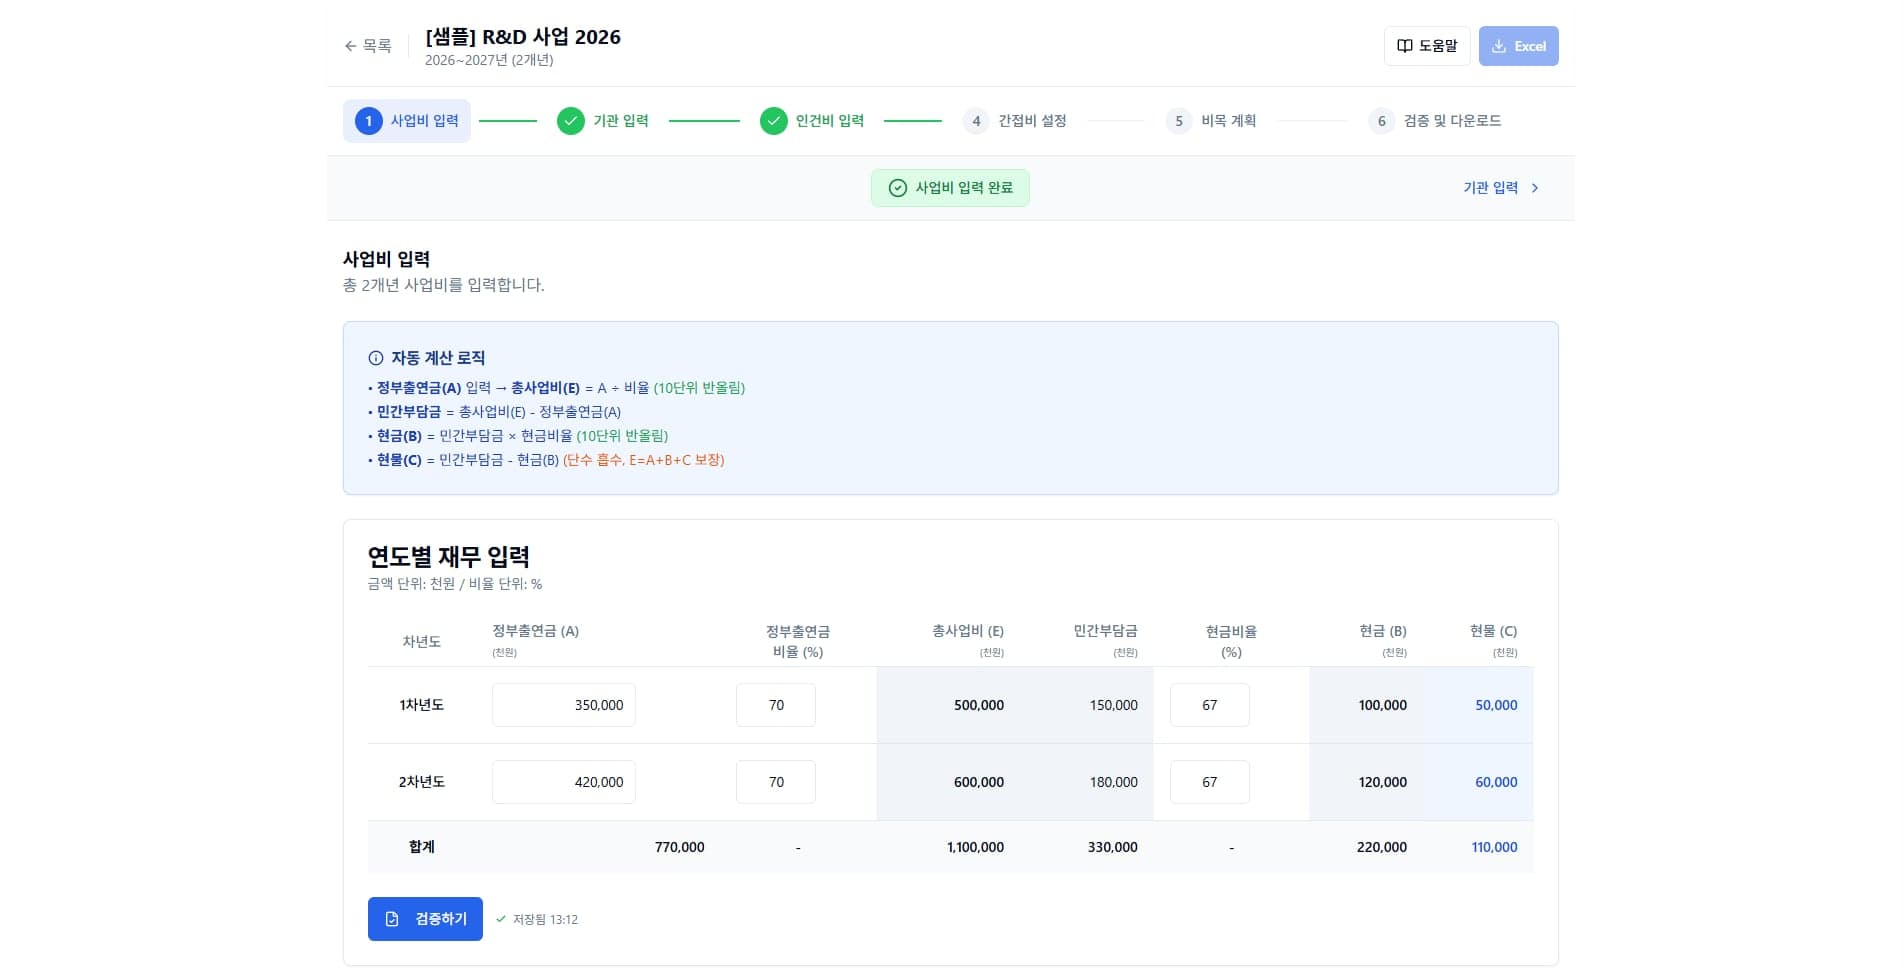The image size is (1904, 972).
Task: Click the check icon in 사업비 입력 완료 badge
Action: [x=898, y=188]
